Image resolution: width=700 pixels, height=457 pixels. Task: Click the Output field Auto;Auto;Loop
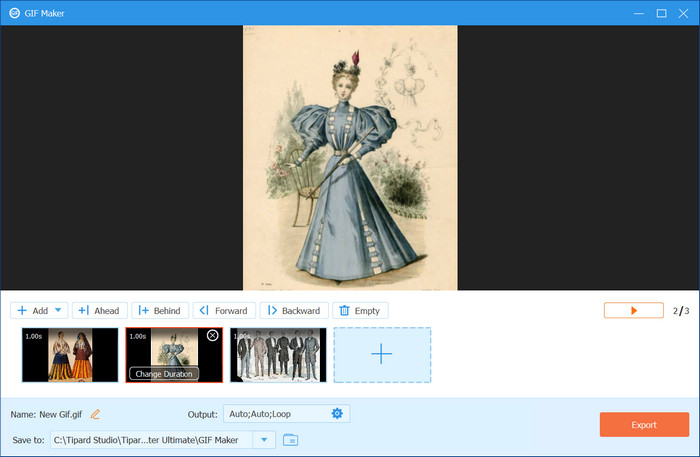tap(287, 414)
